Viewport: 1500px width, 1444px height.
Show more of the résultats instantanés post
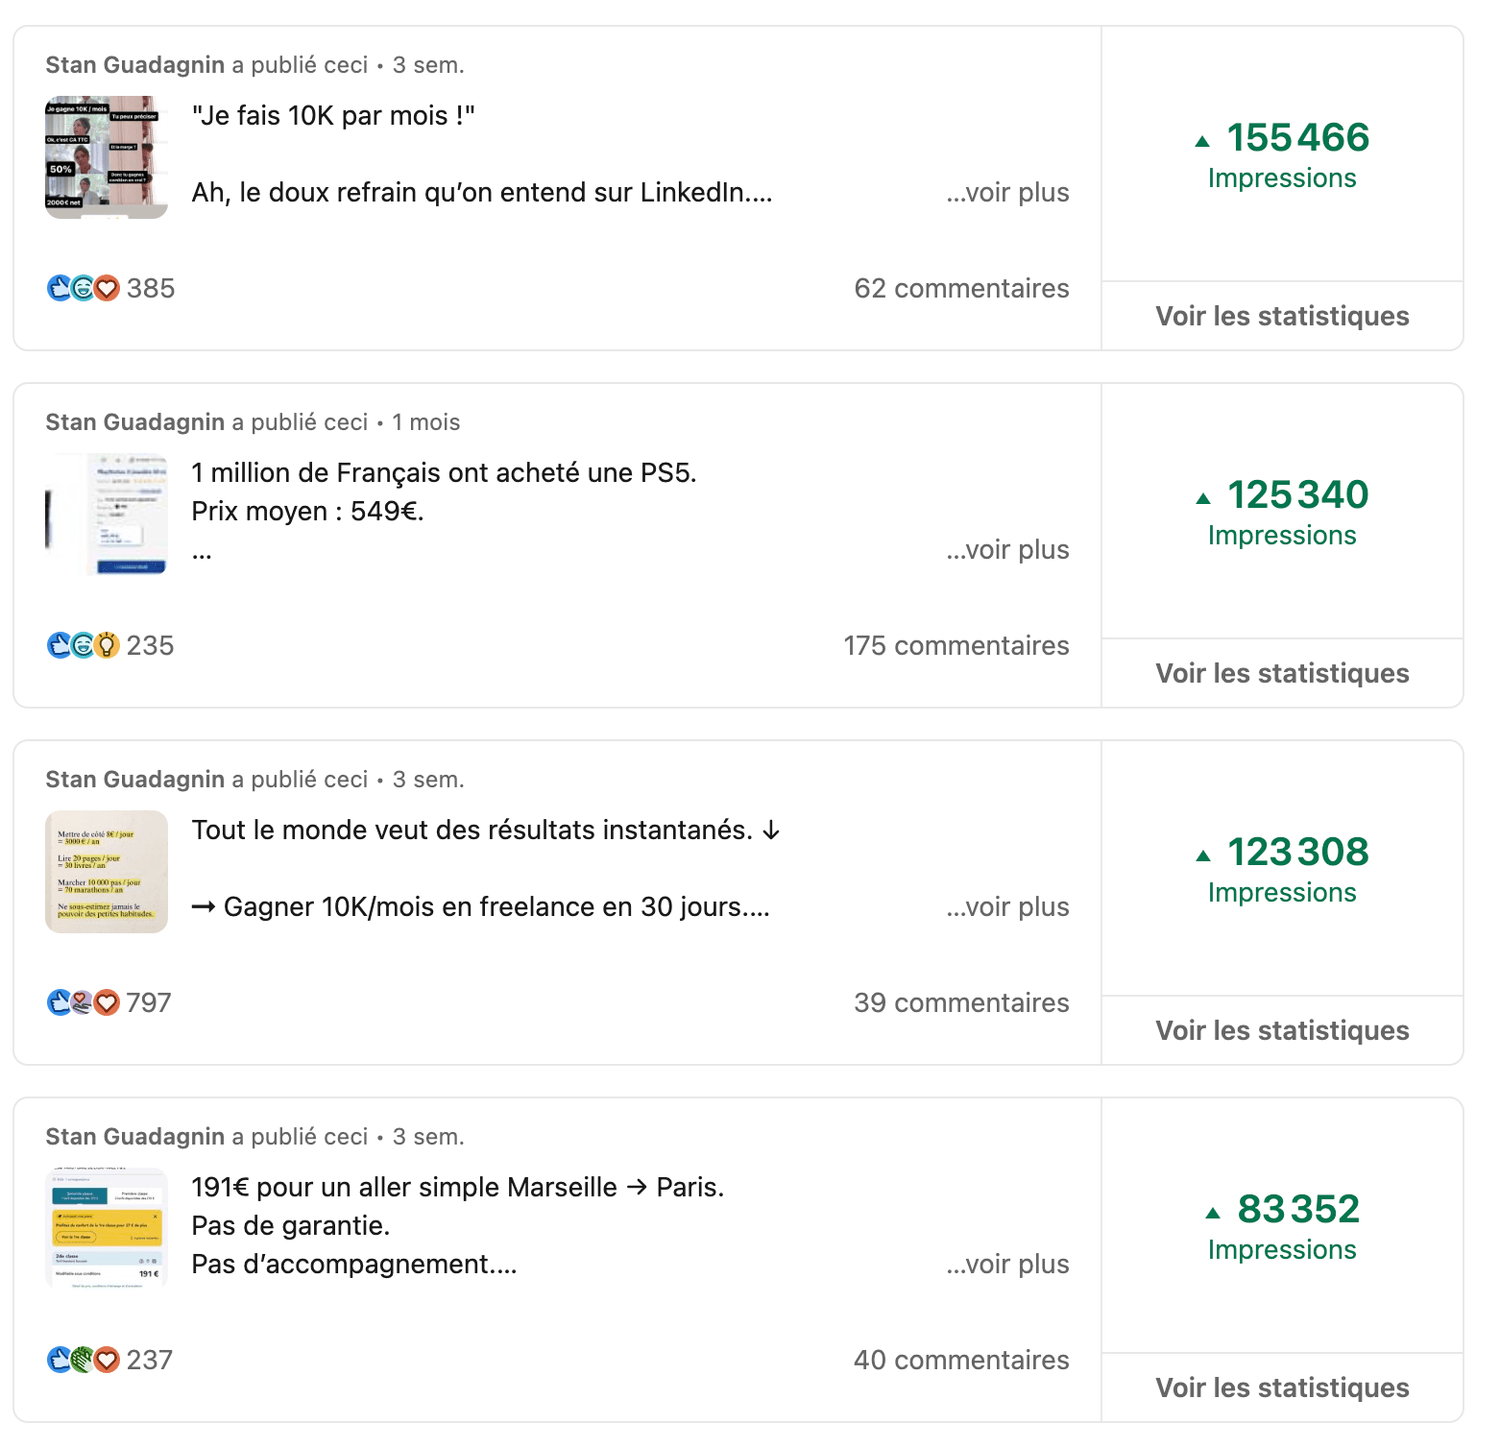(x=1007, y=907)
